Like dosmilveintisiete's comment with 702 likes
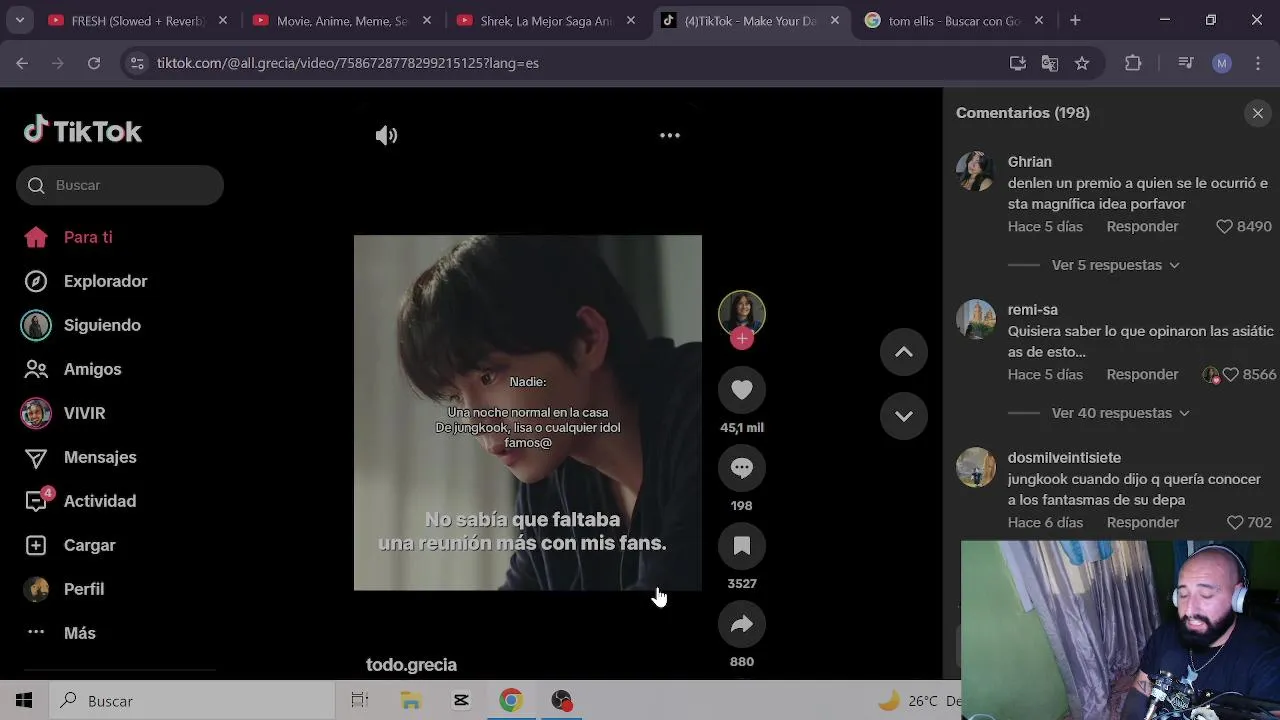1280x720 pixels. click(x=1235, y=523)
